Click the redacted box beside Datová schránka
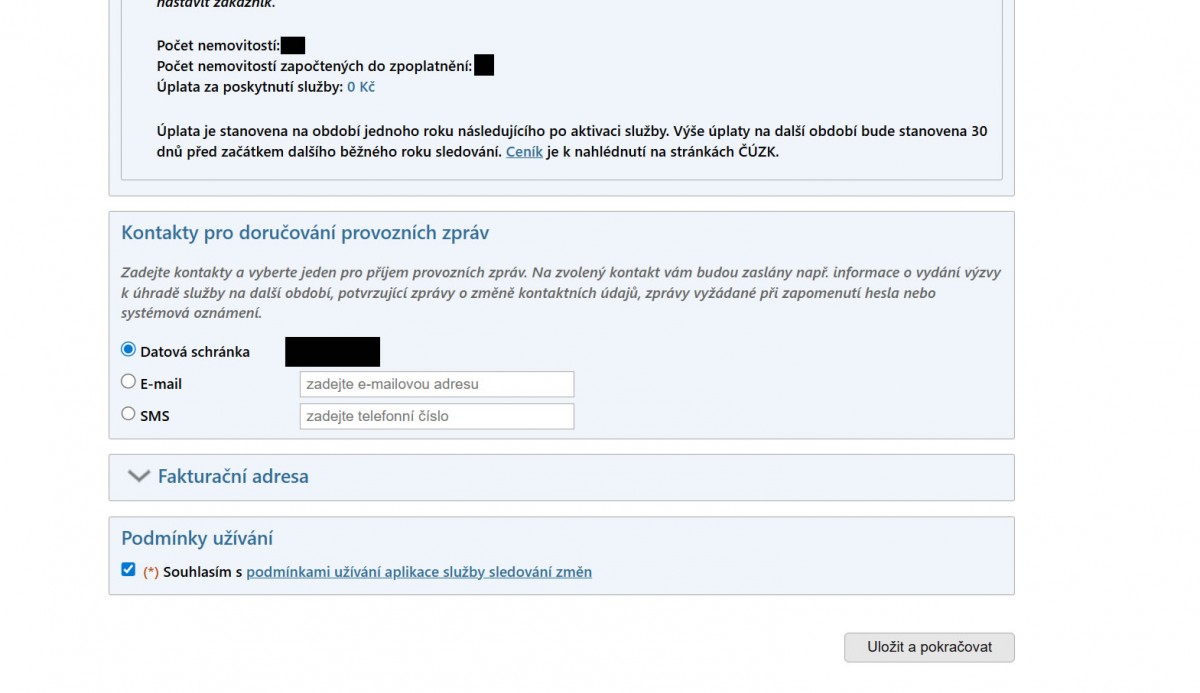This screenshot has width=1200, height=693. pyautogui.click(x=332, y=352)
